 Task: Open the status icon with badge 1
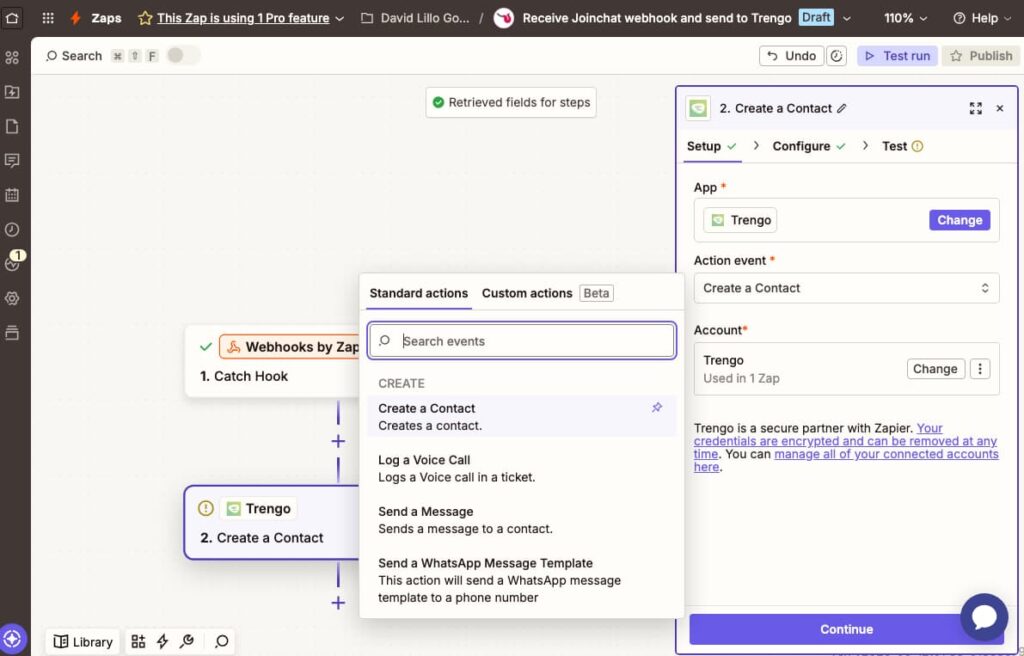12,263
